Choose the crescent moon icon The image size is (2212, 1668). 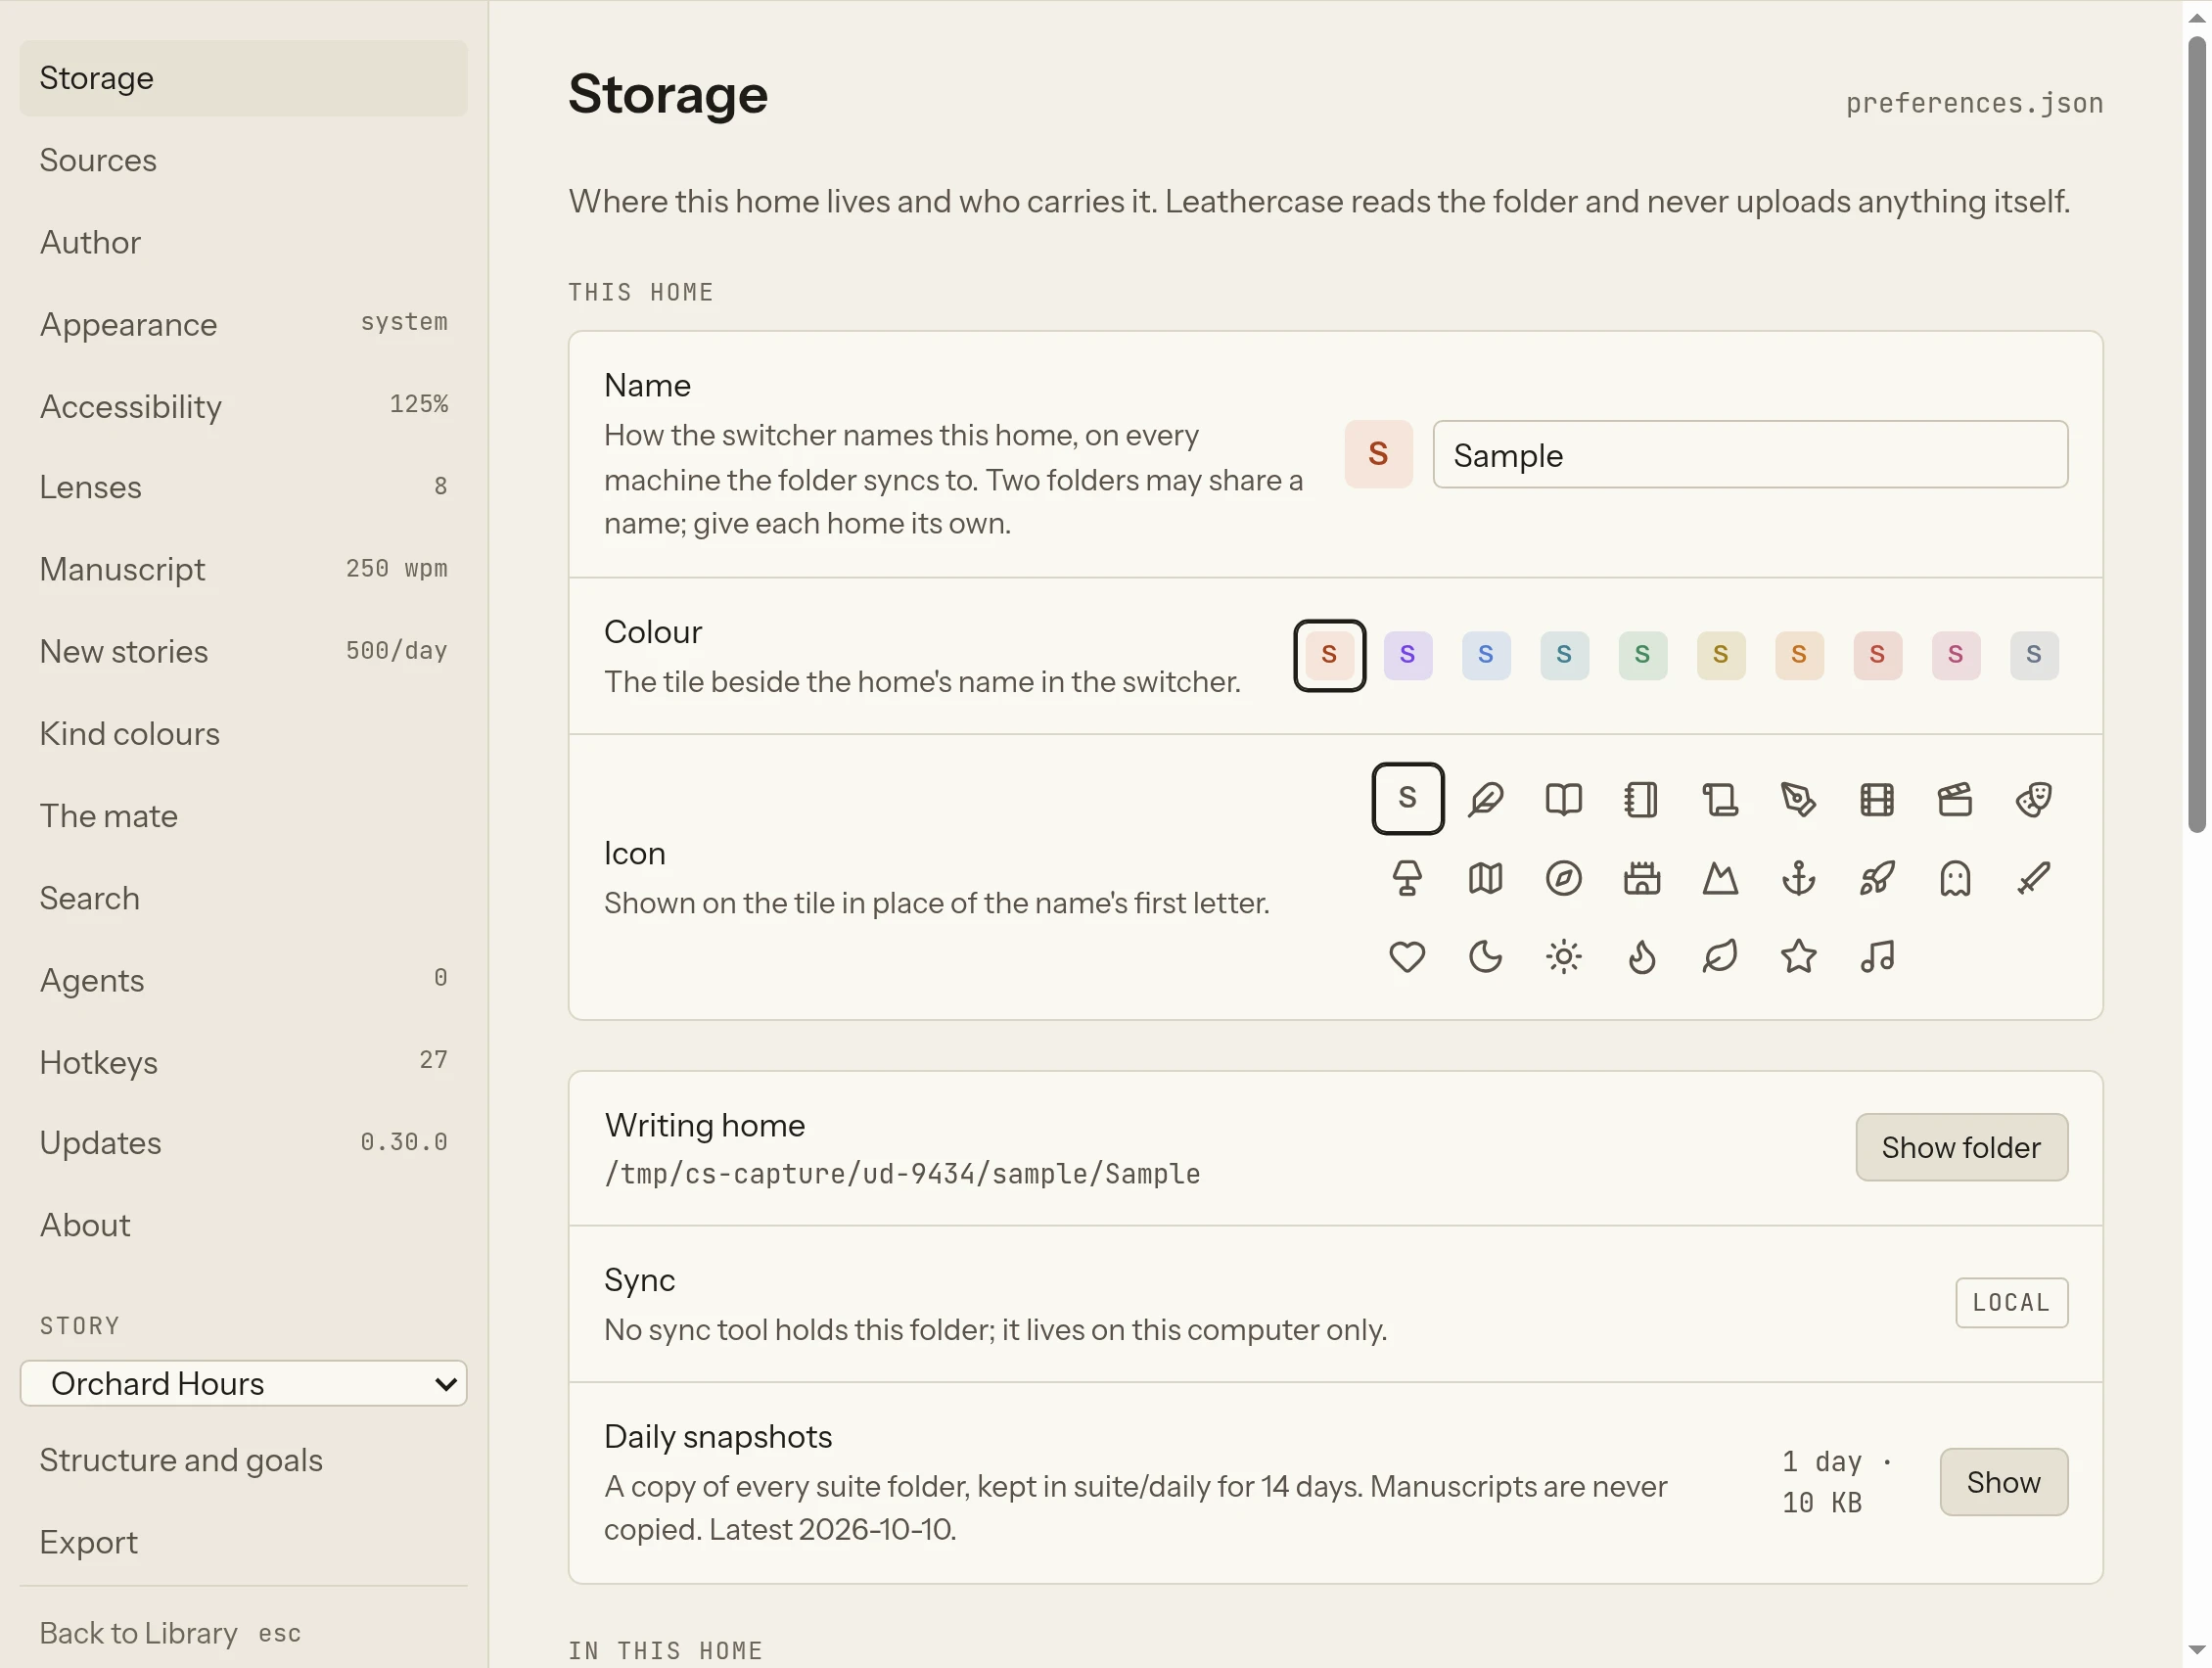tap(1485, 956)
